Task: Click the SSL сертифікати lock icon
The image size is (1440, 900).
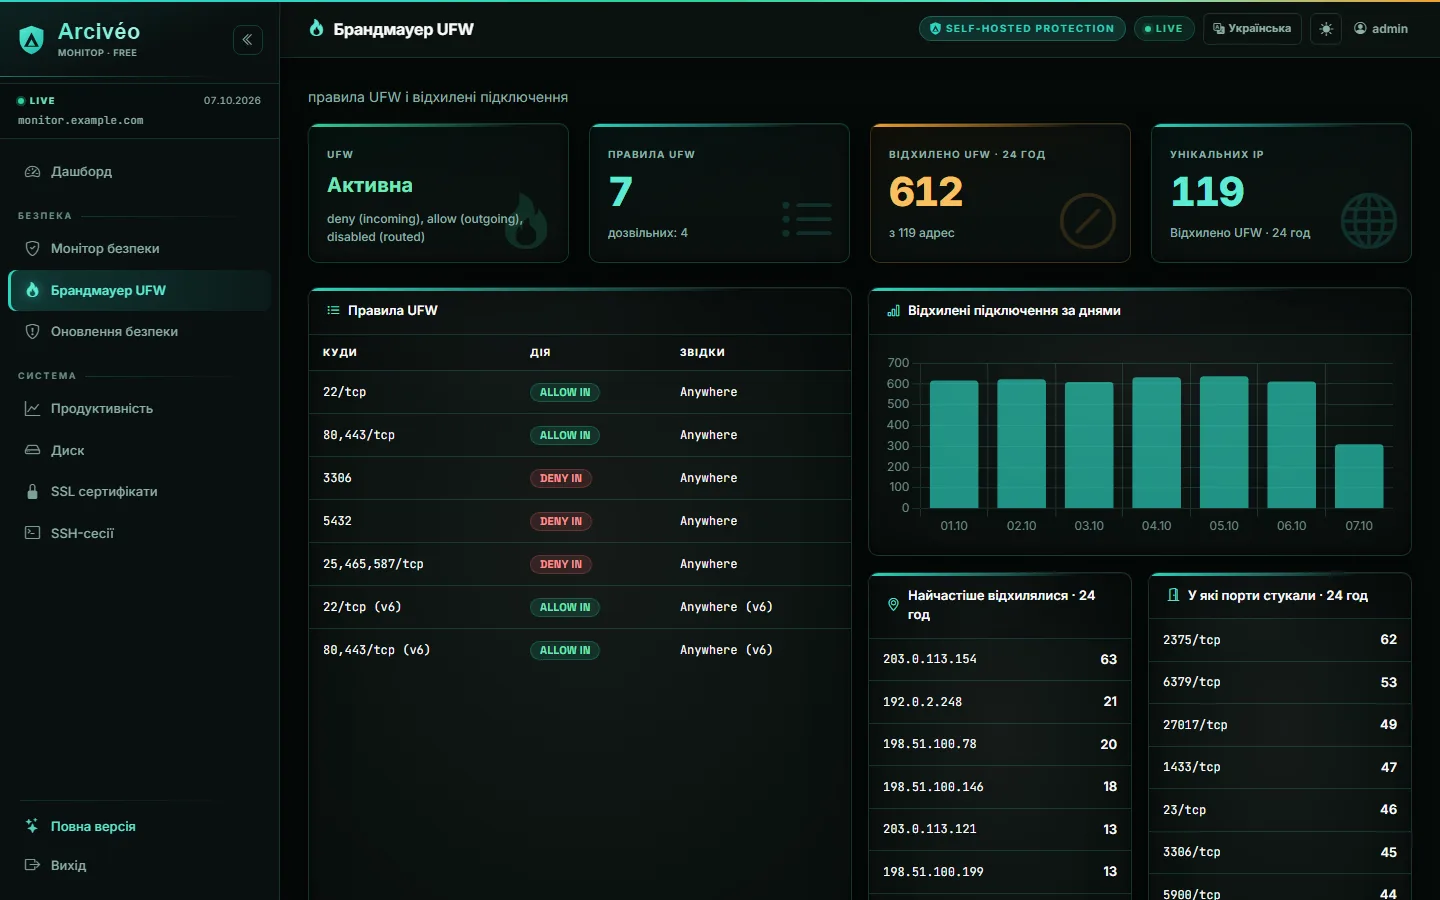Action: (x=32, y=491)
